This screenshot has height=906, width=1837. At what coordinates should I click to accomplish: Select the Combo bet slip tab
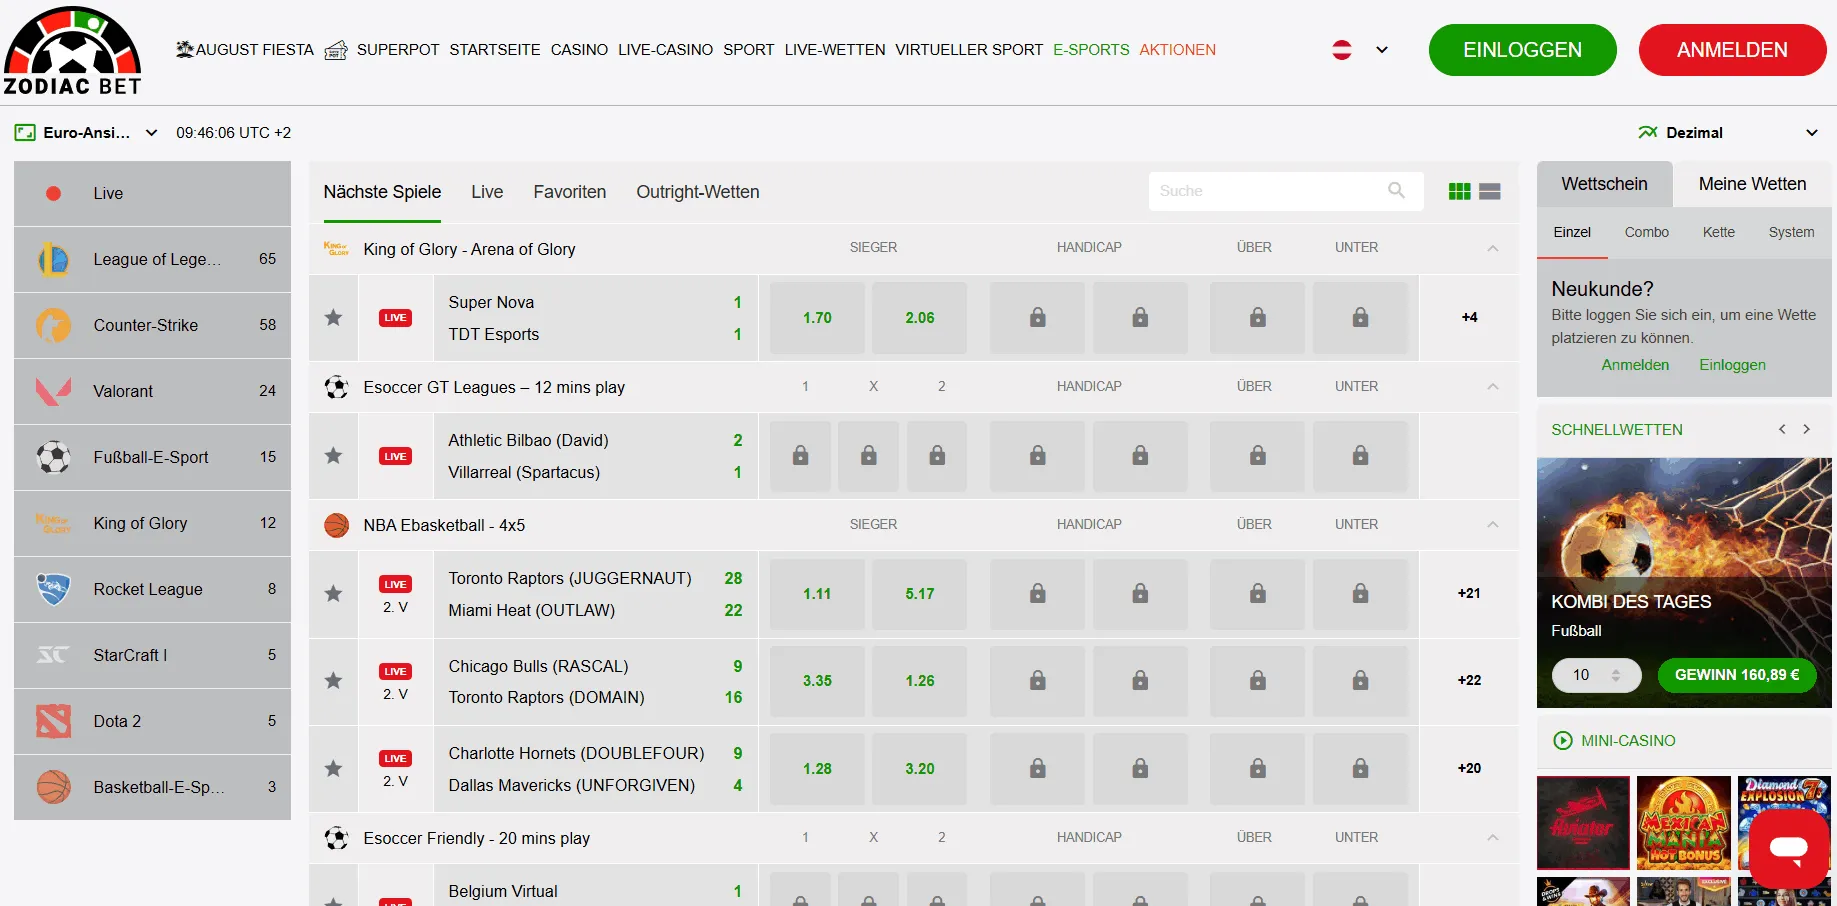click(1646, 232)
